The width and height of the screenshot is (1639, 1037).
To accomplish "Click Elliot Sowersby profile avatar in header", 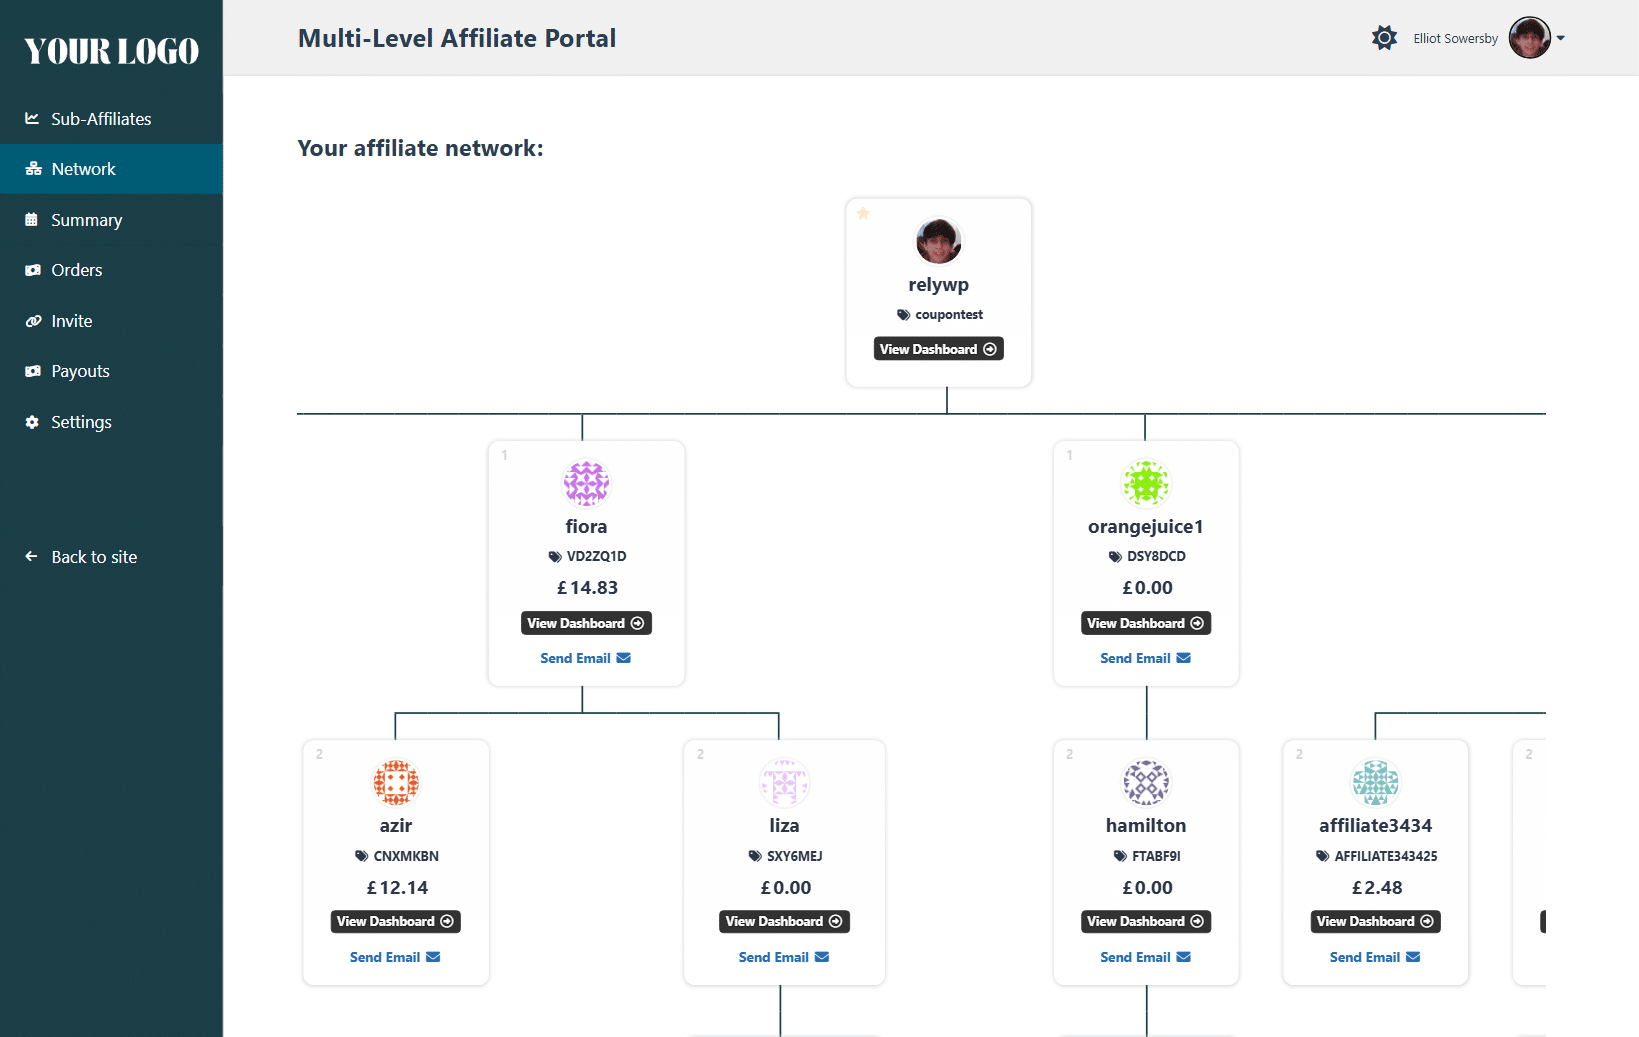I will pos(1529,38).
